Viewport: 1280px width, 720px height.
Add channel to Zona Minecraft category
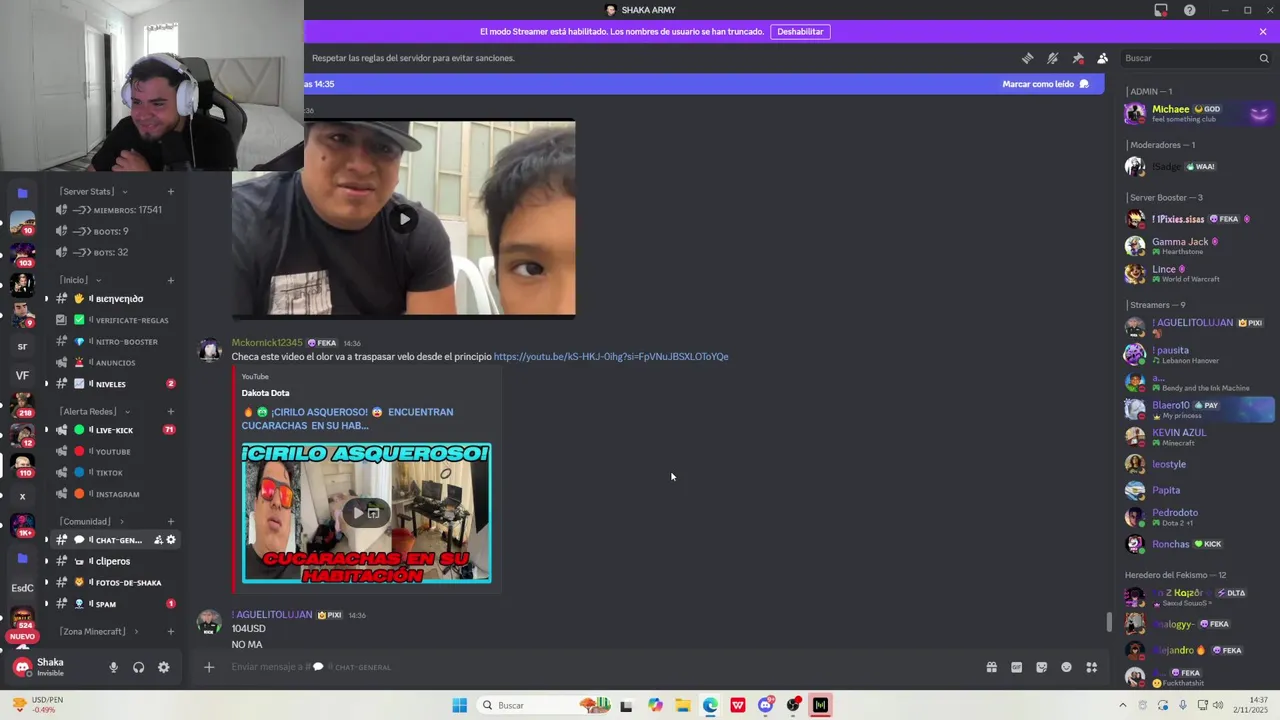click(x=171, y=631)
